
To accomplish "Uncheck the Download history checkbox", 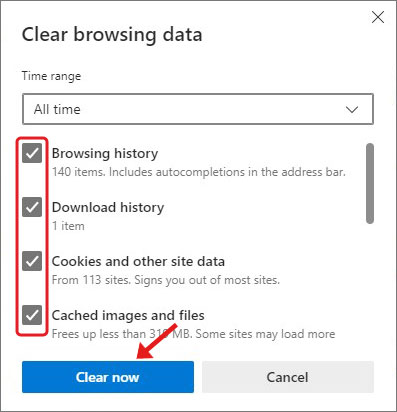I will [32, 207].
